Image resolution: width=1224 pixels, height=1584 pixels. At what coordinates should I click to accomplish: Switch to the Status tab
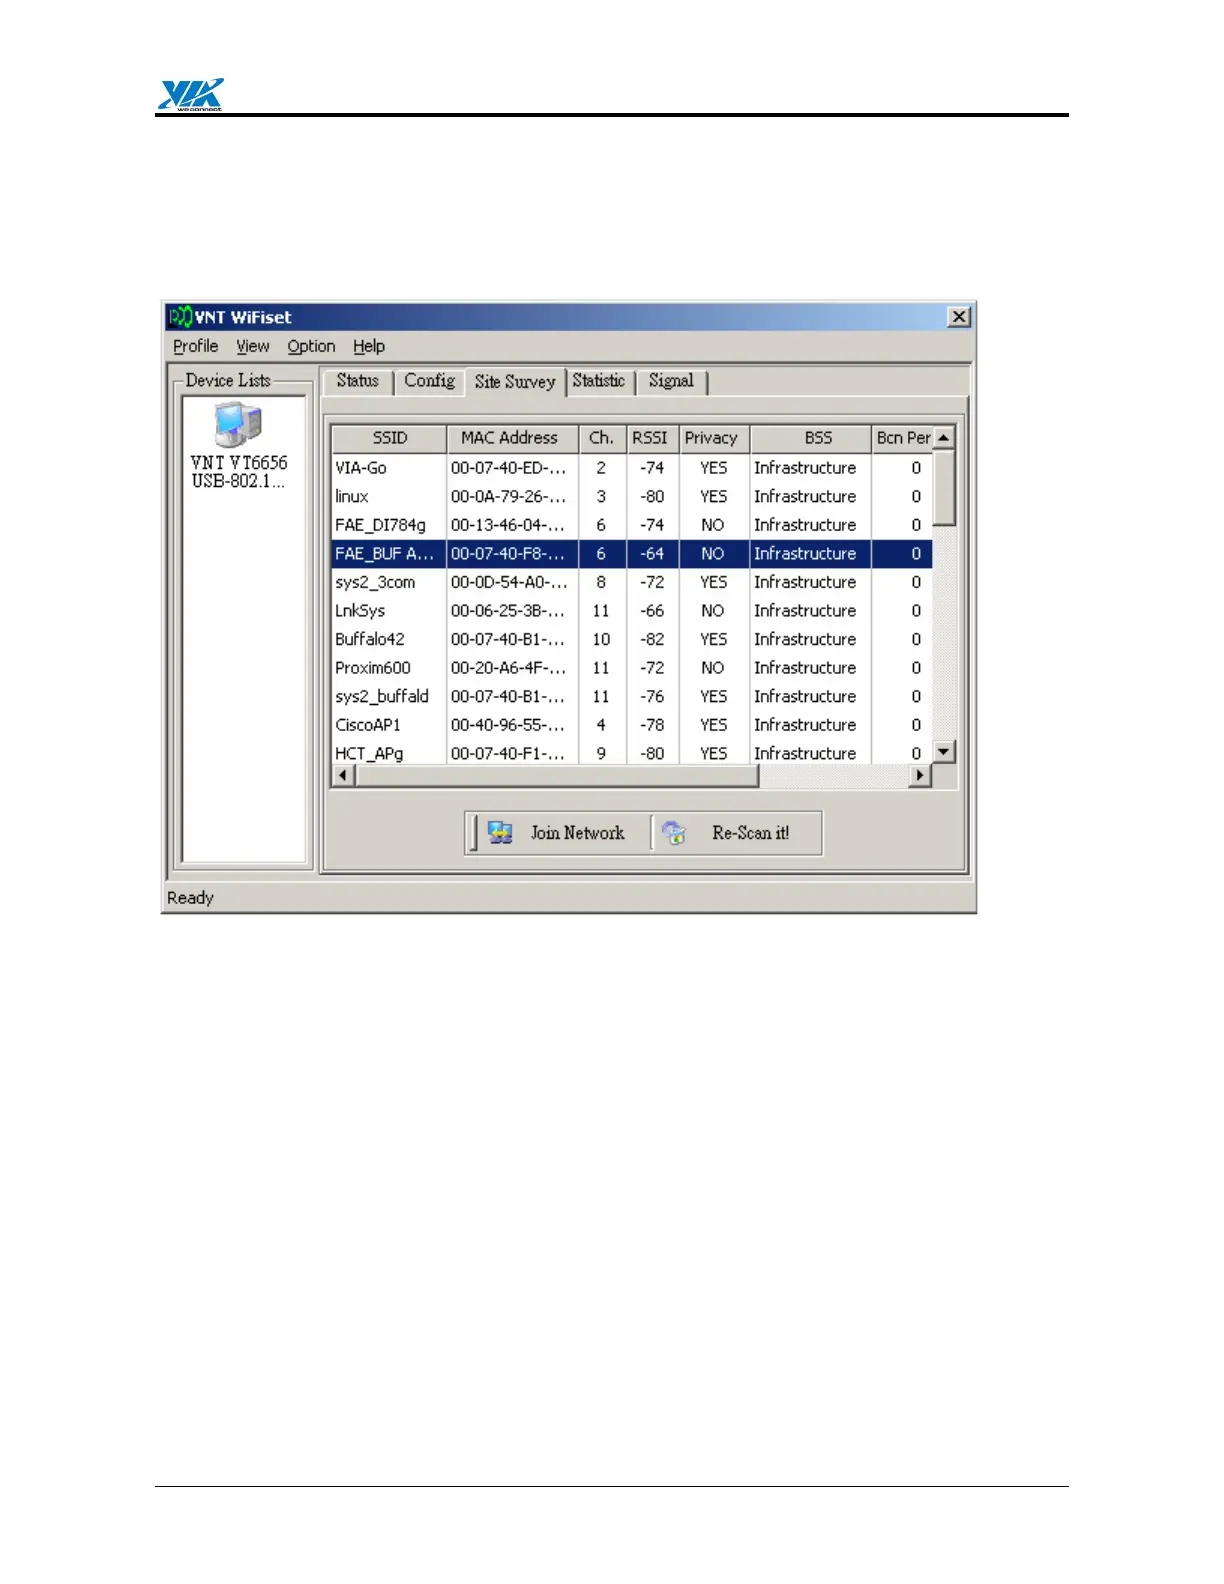[x=357, y=381]
